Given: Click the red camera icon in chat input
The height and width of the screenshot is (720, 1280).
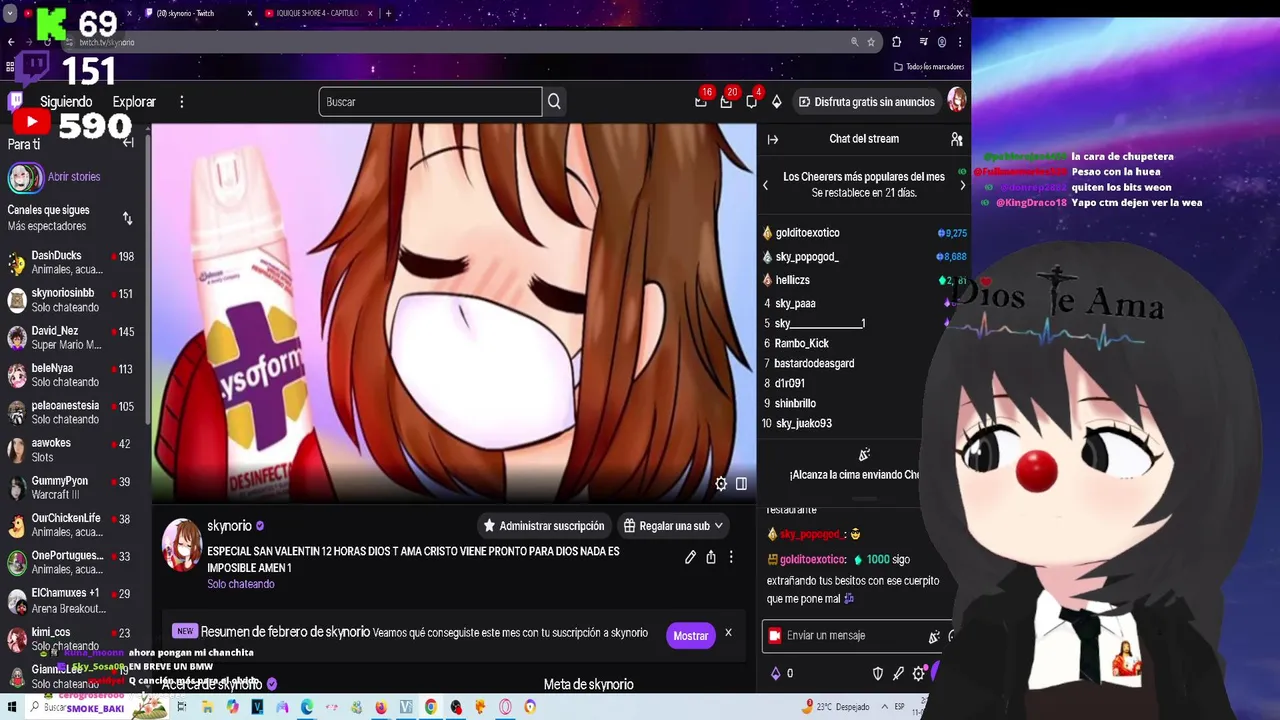Looking at the screenshot, I should (774, 636).
